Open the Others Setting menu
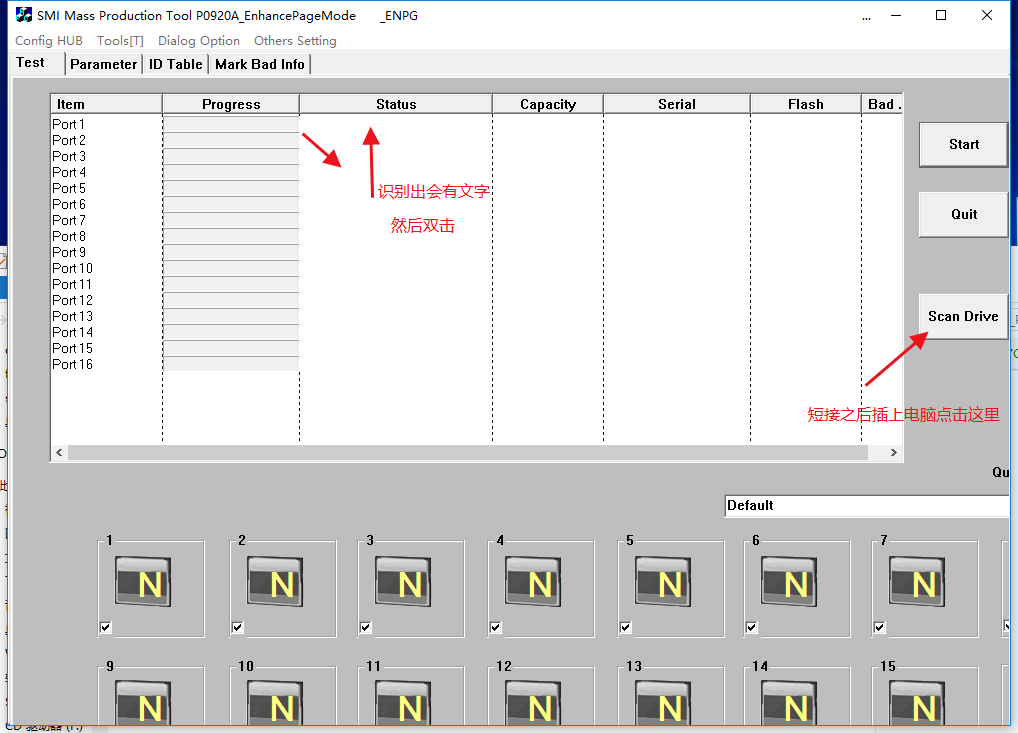 pos(295,41)
